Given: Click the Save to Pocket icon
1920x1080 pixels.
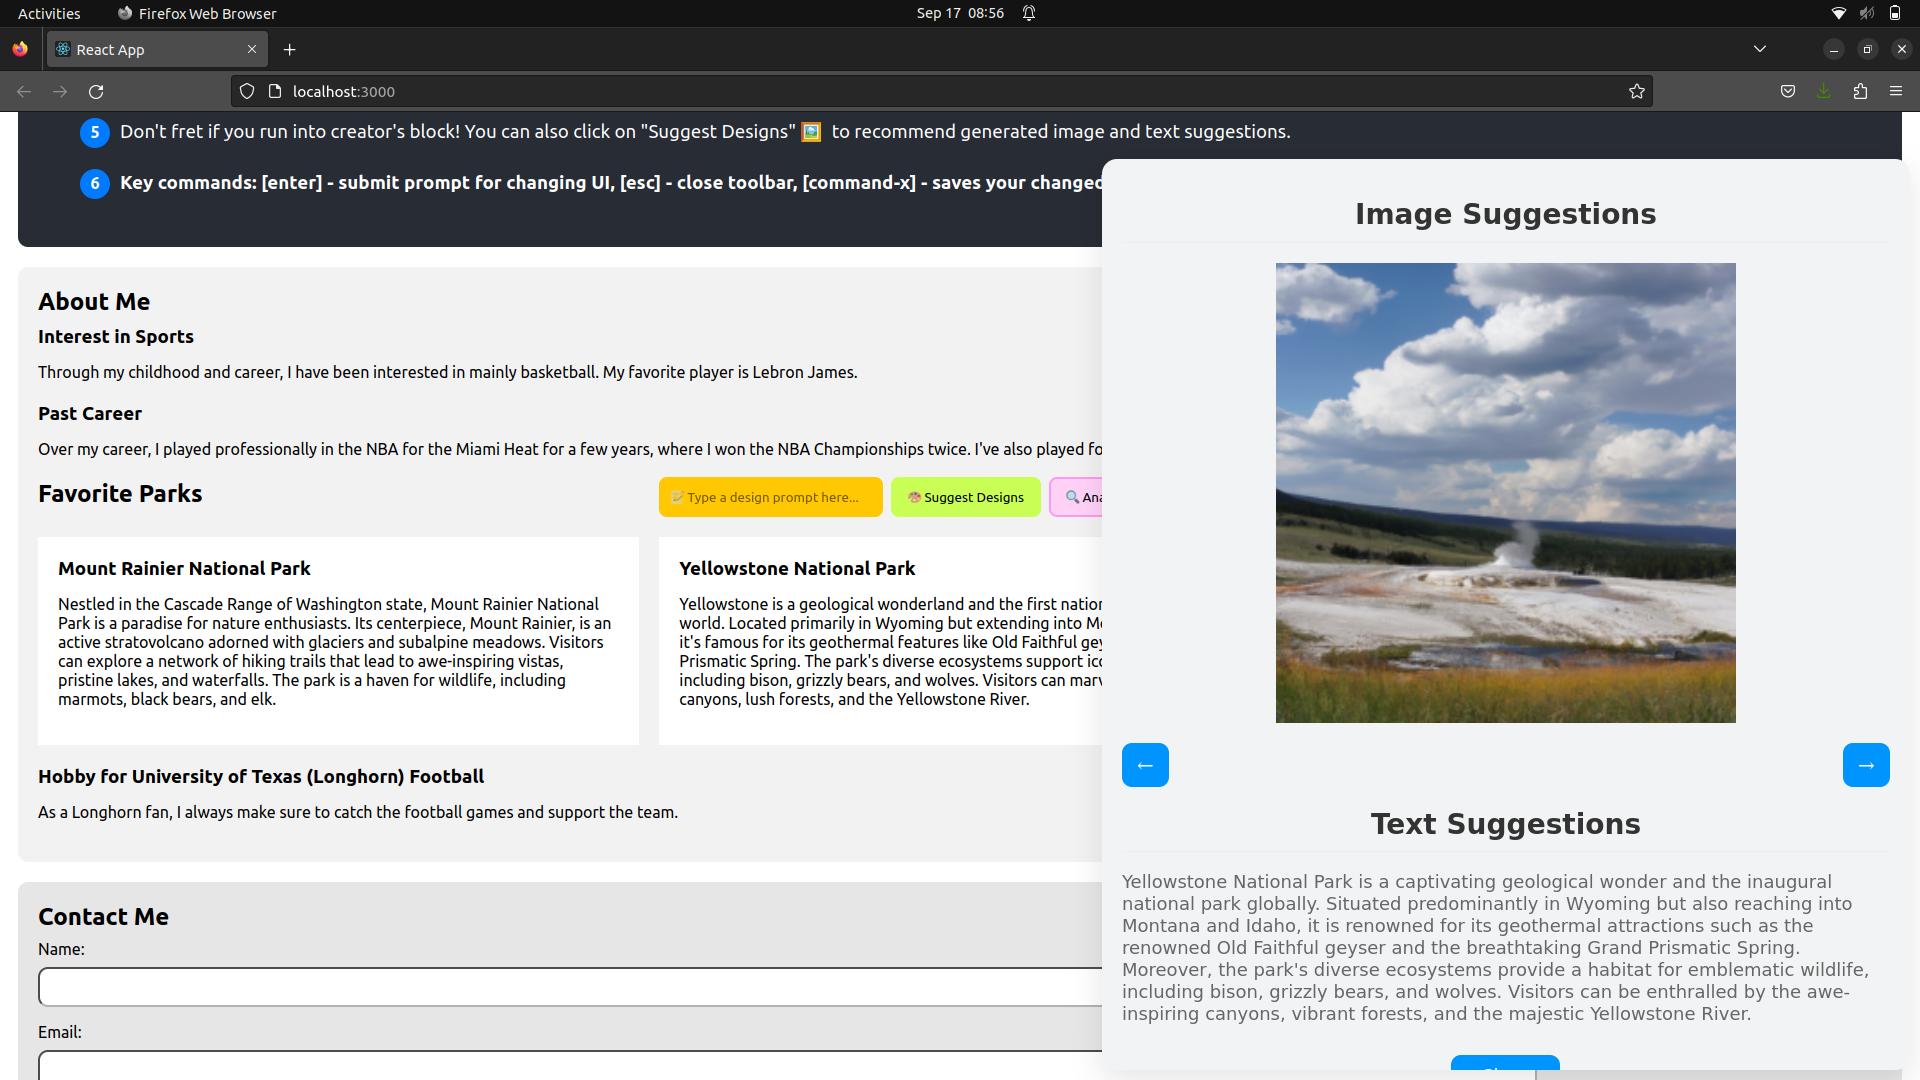Looking at the screenshot, I should coord(1787,91).
